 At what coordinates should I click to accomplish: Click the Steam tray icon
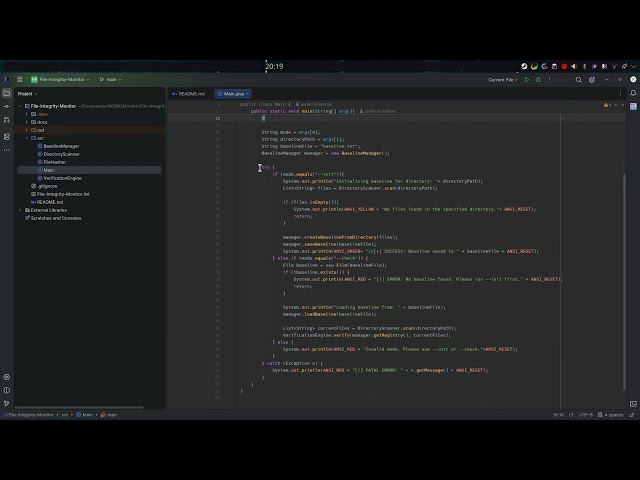524,66
